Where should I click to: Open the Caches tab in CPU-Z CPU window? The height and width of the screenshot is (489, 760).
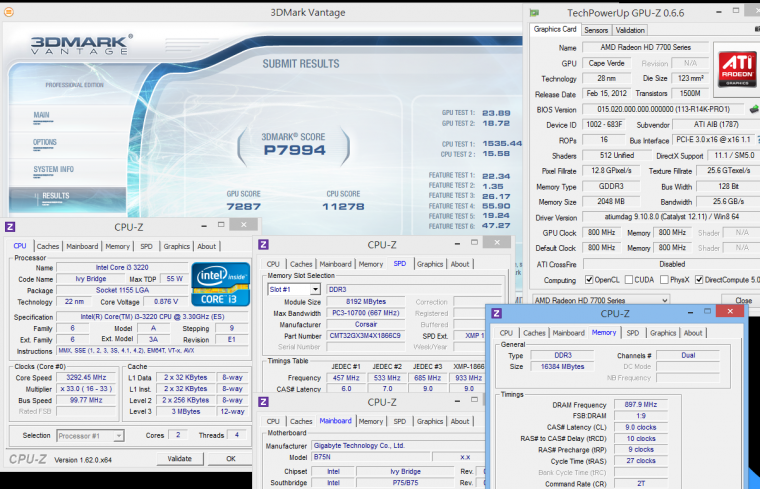coord(48,246)
